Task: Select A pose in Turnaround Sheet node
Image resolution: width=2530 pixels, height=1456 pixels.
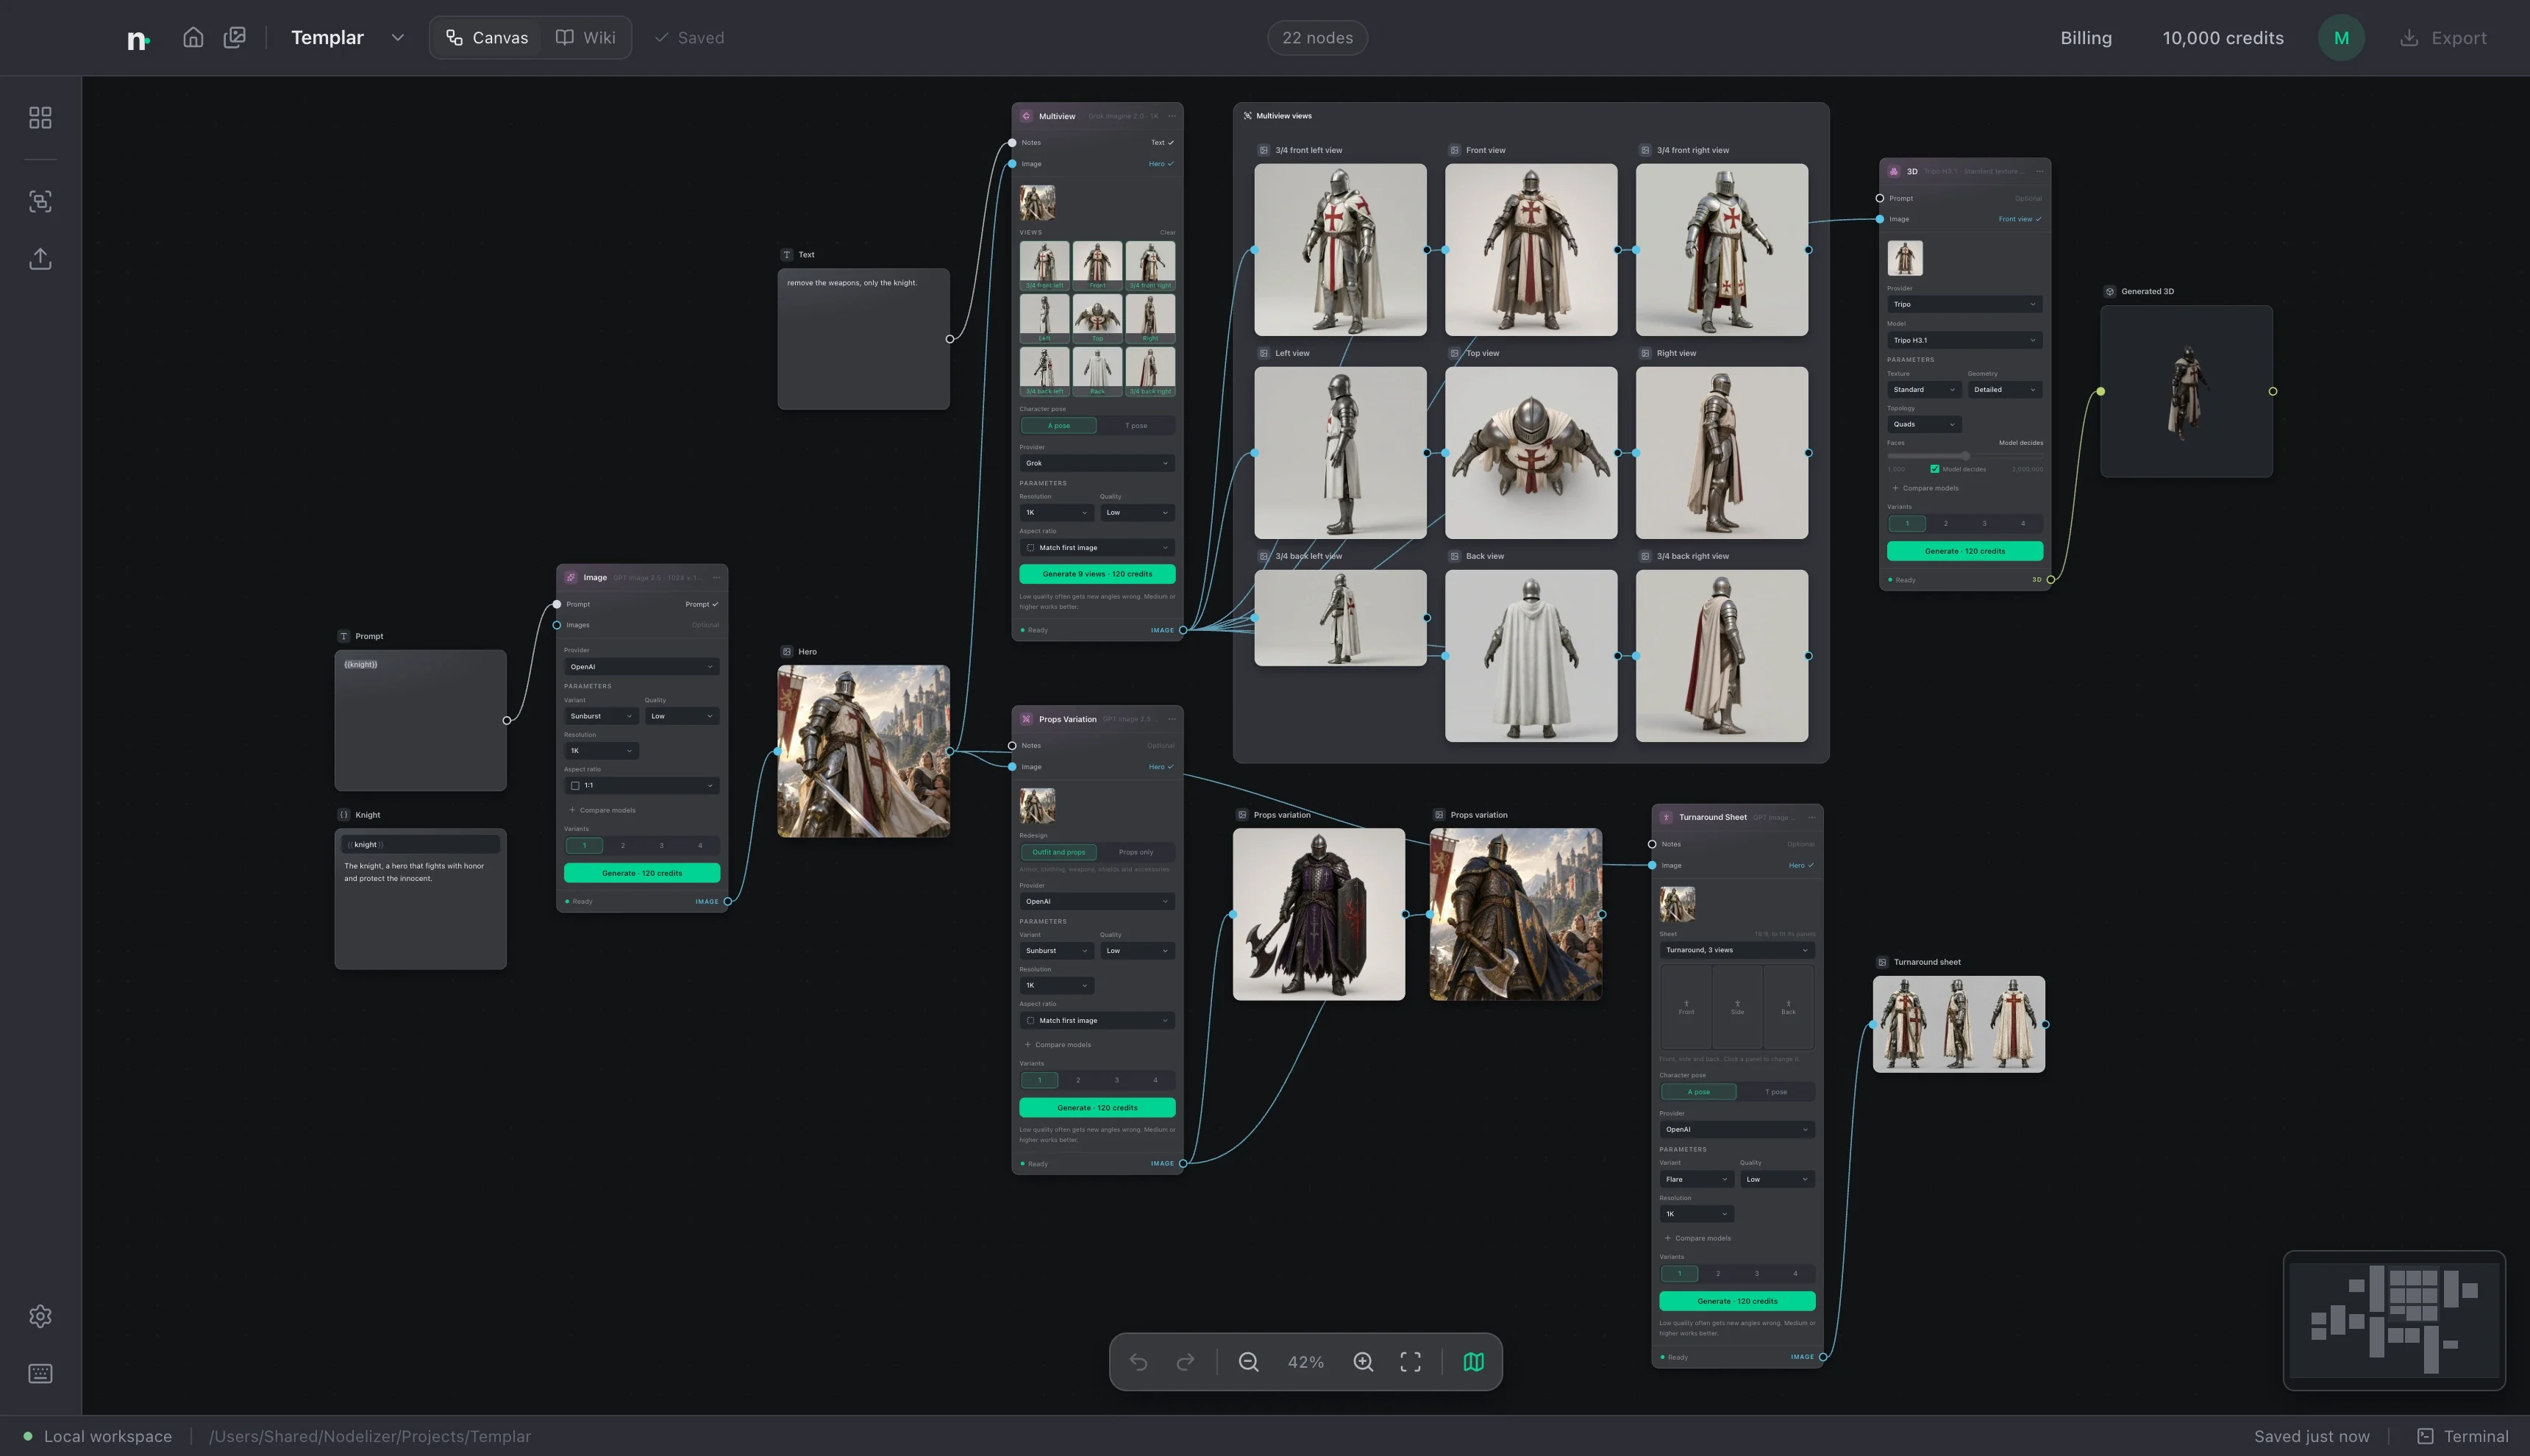Action: click(1698, 1092)
